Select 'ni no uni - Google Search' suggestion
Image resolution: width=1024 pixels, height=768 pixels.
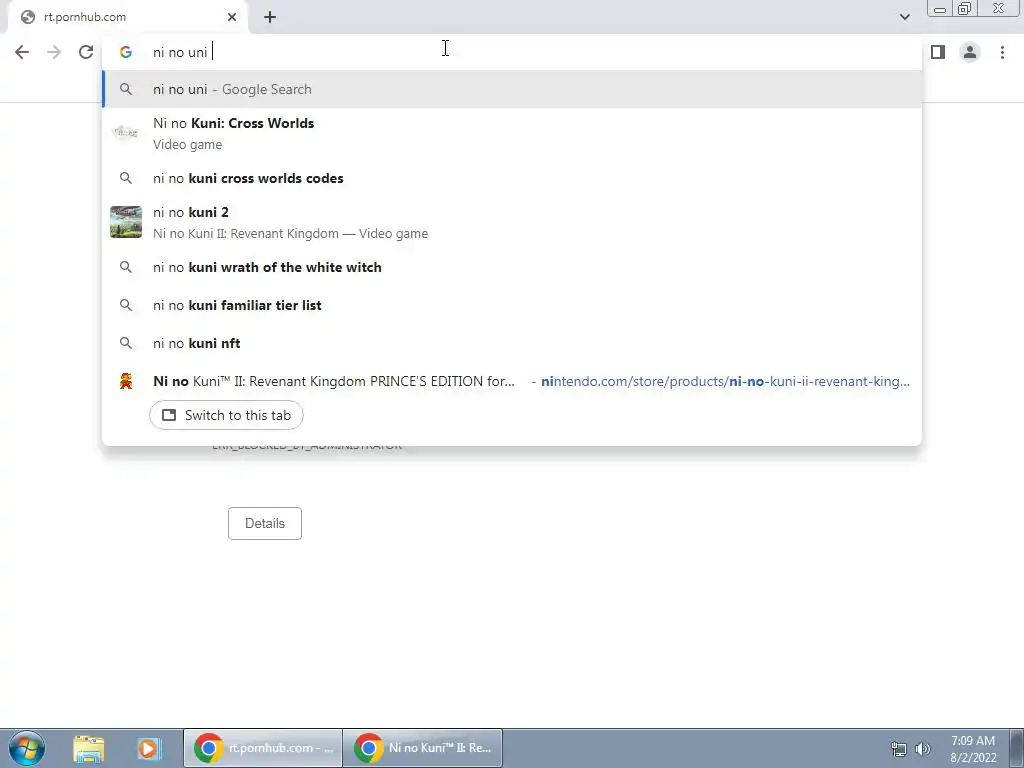coord(512,89)
